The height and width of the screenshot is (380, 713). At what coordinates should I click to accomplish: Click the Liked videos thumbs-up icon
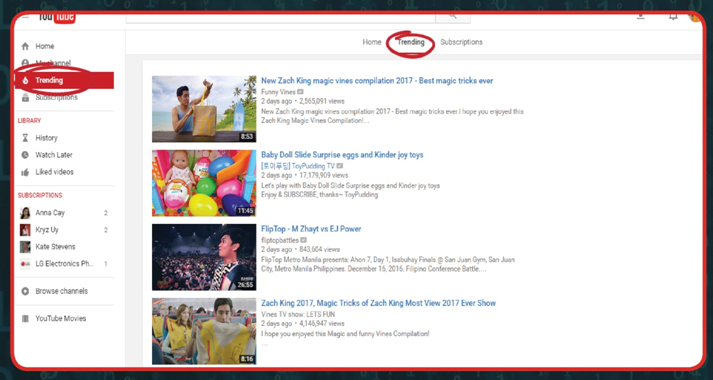click(x=25, y=172)
